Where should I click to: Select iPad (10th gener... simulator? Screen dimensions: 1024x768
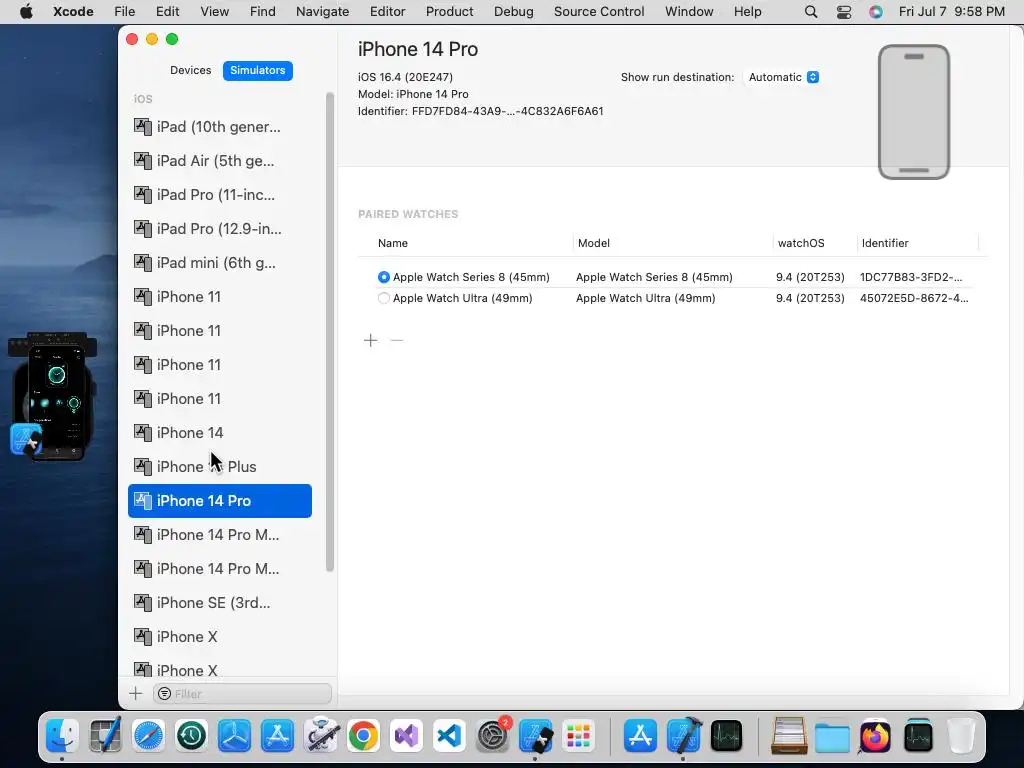(x=219, y=127)
